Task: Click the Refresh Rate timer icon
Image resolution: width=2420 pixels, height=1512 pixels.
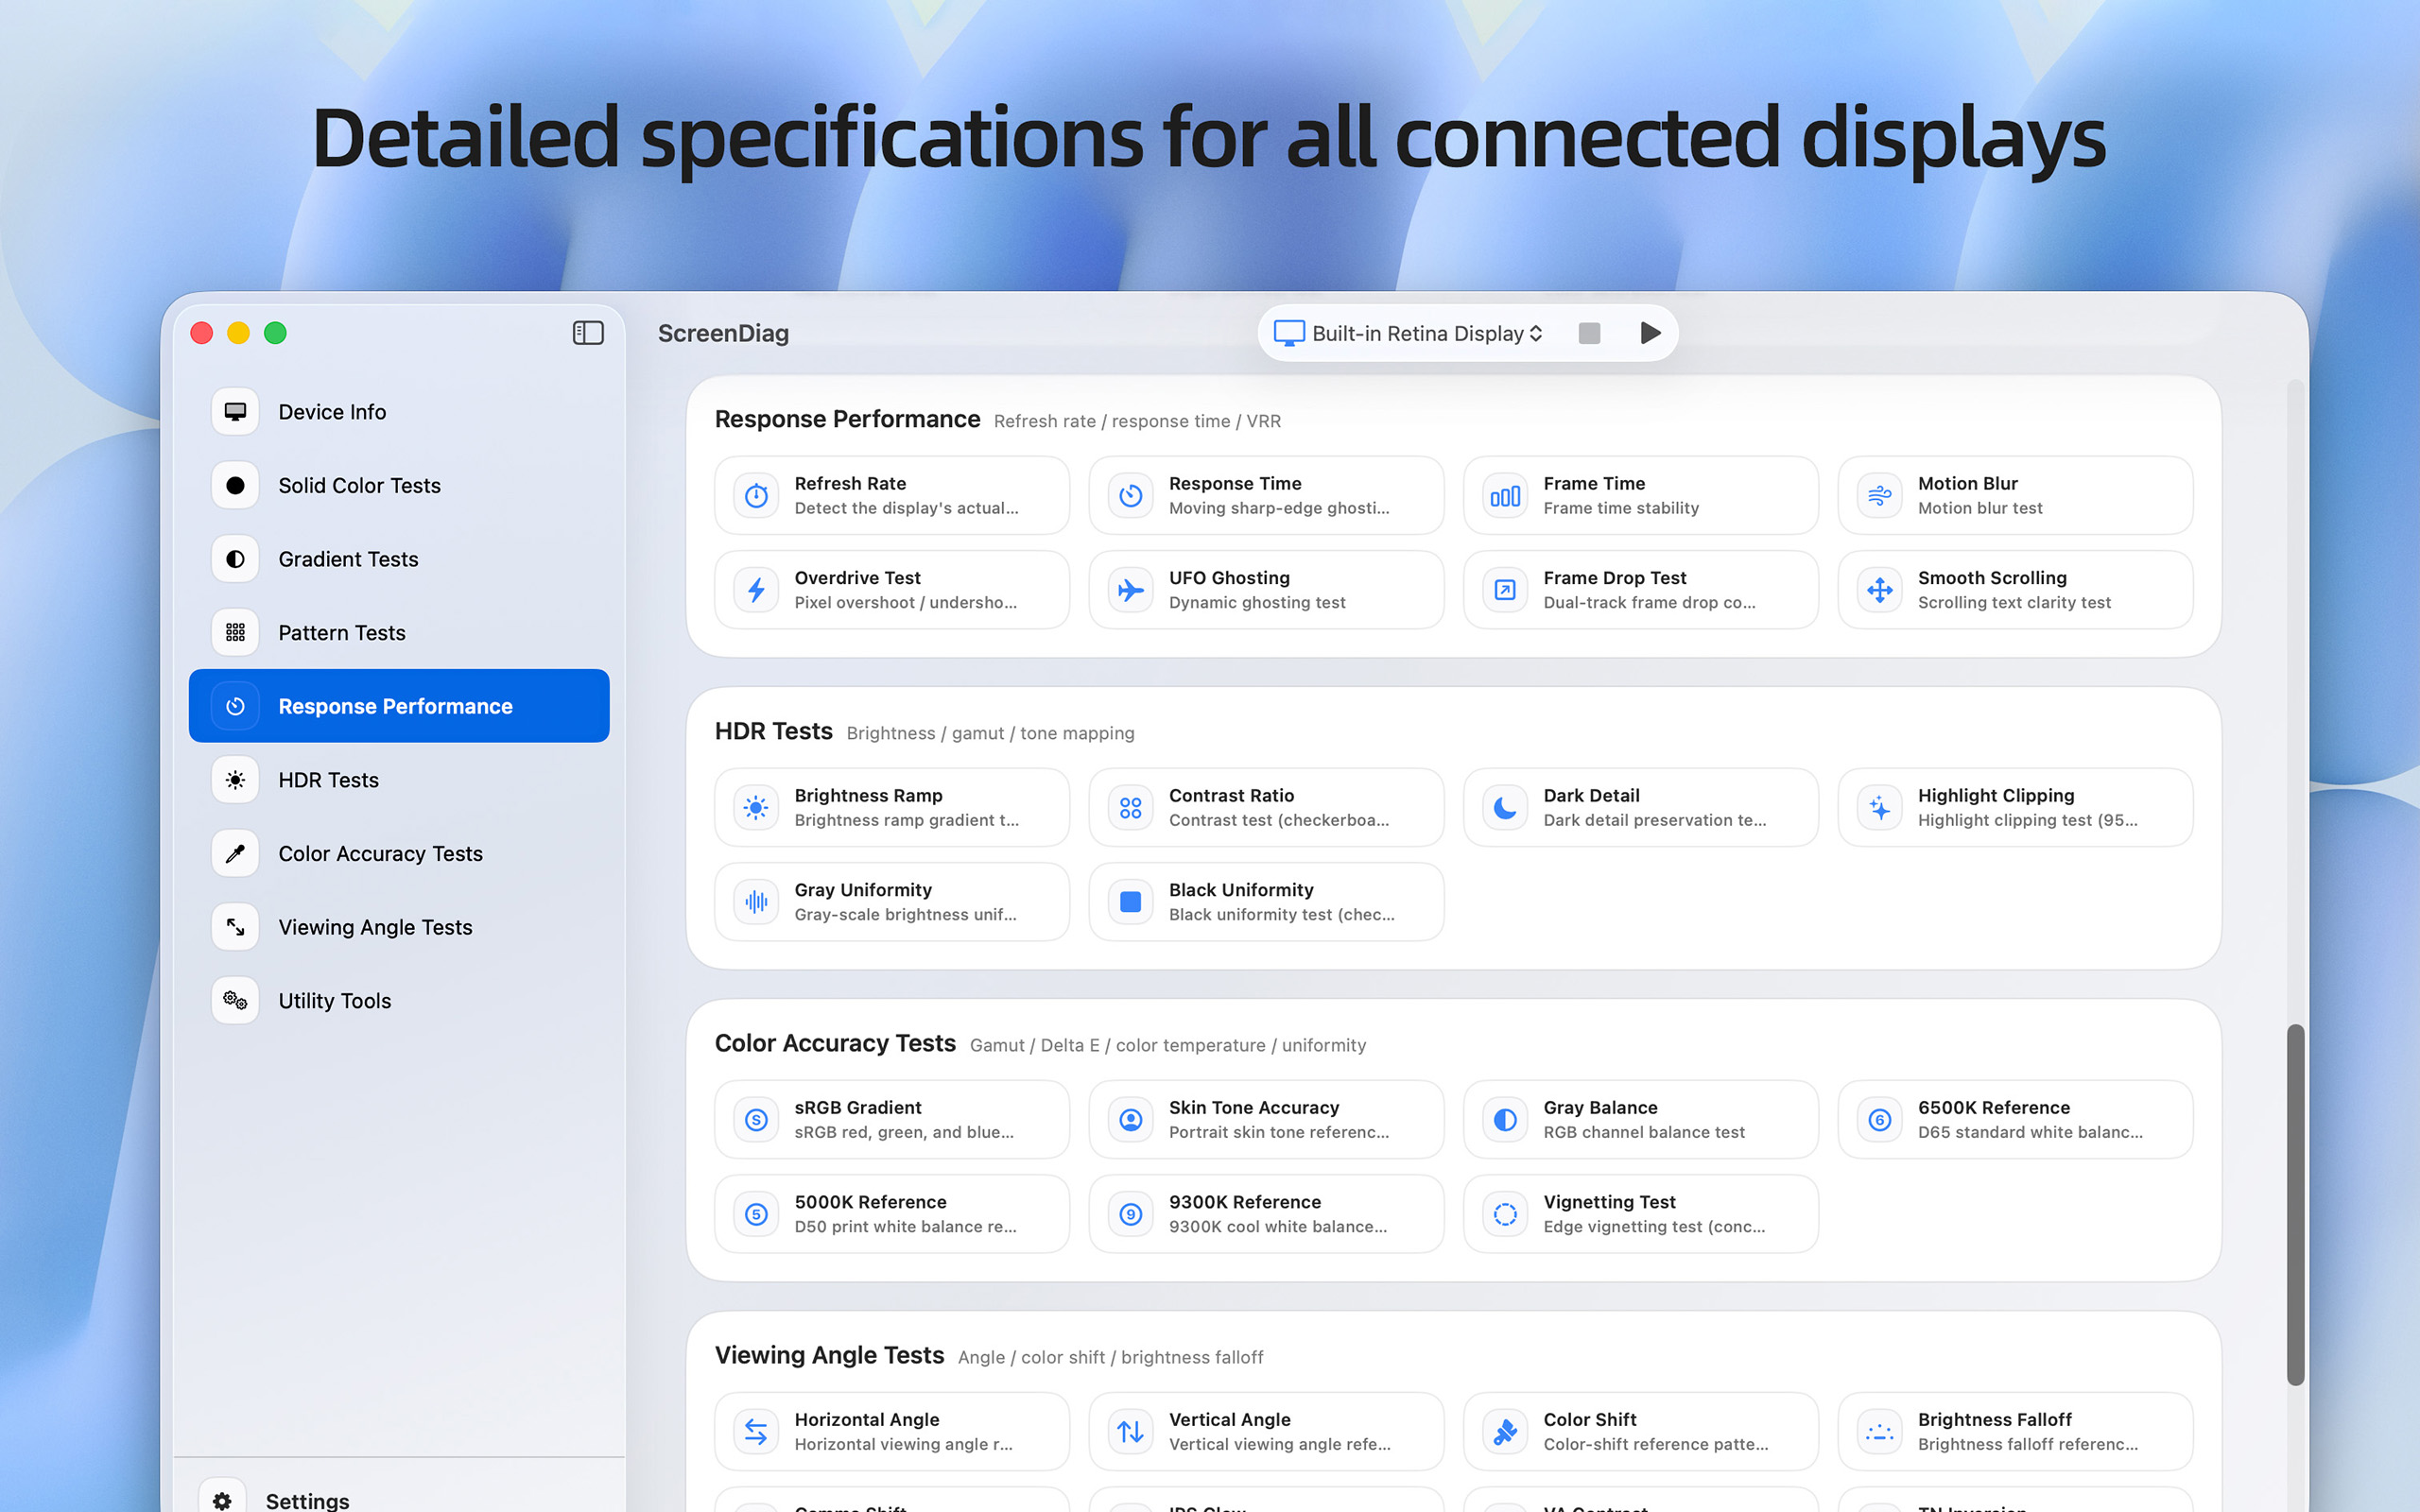Action: (756, 495)
